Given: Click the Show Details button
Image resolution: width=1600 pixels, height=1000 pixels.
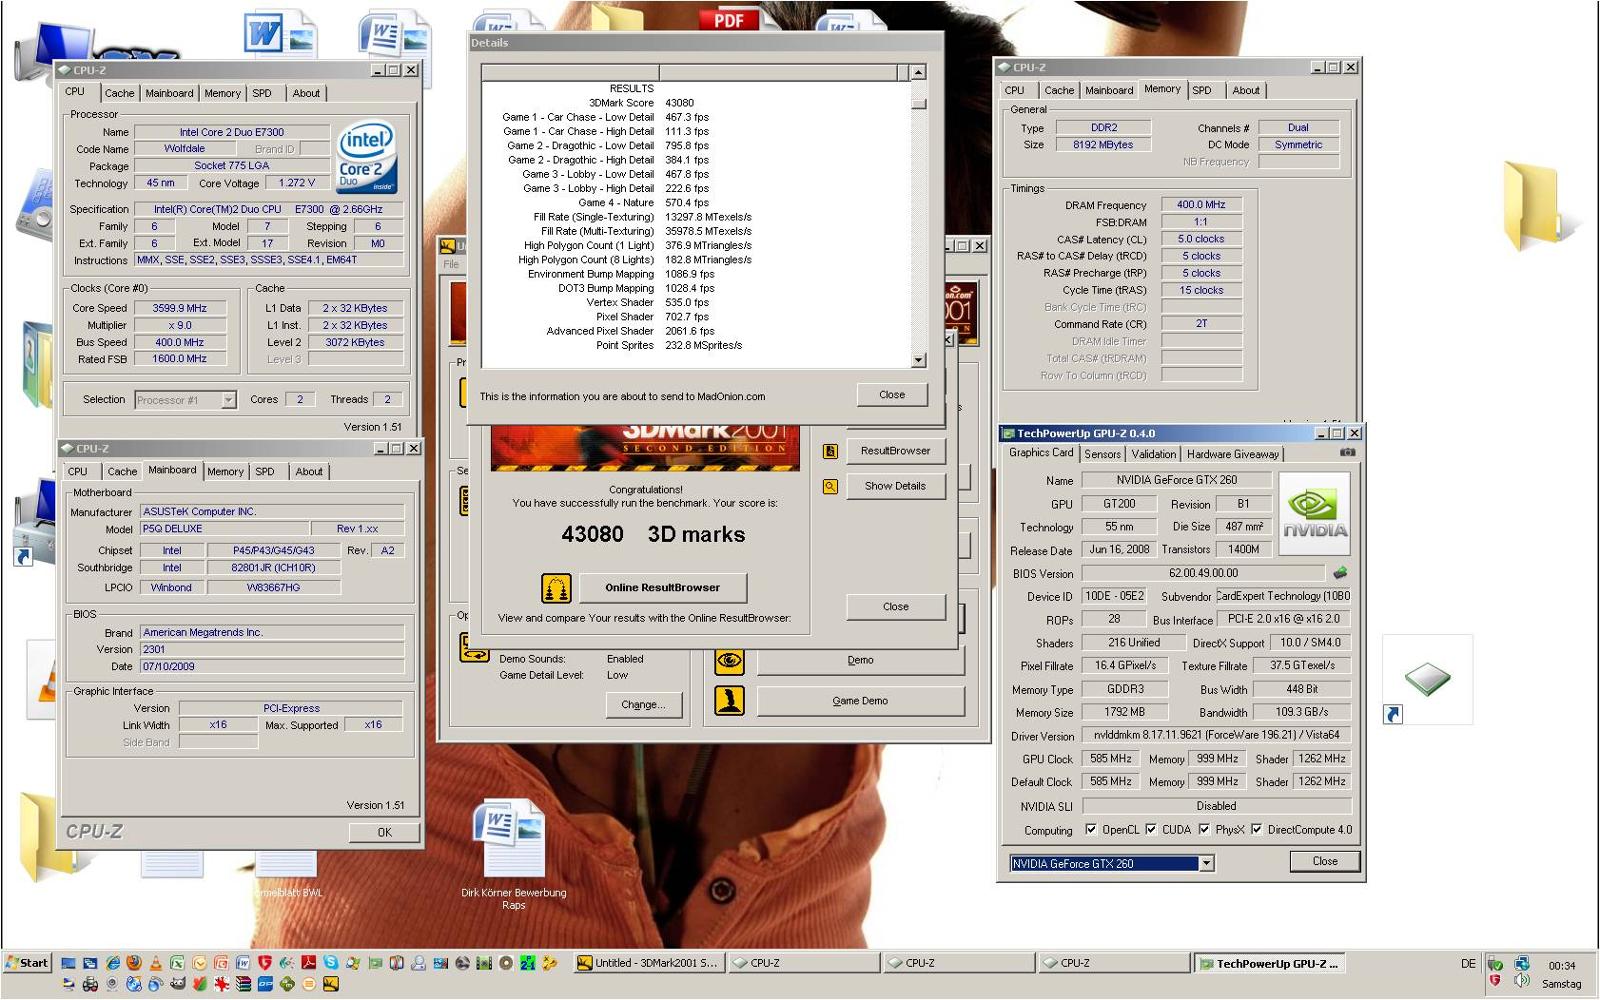Looking at the screenshot, I should 895,486.
